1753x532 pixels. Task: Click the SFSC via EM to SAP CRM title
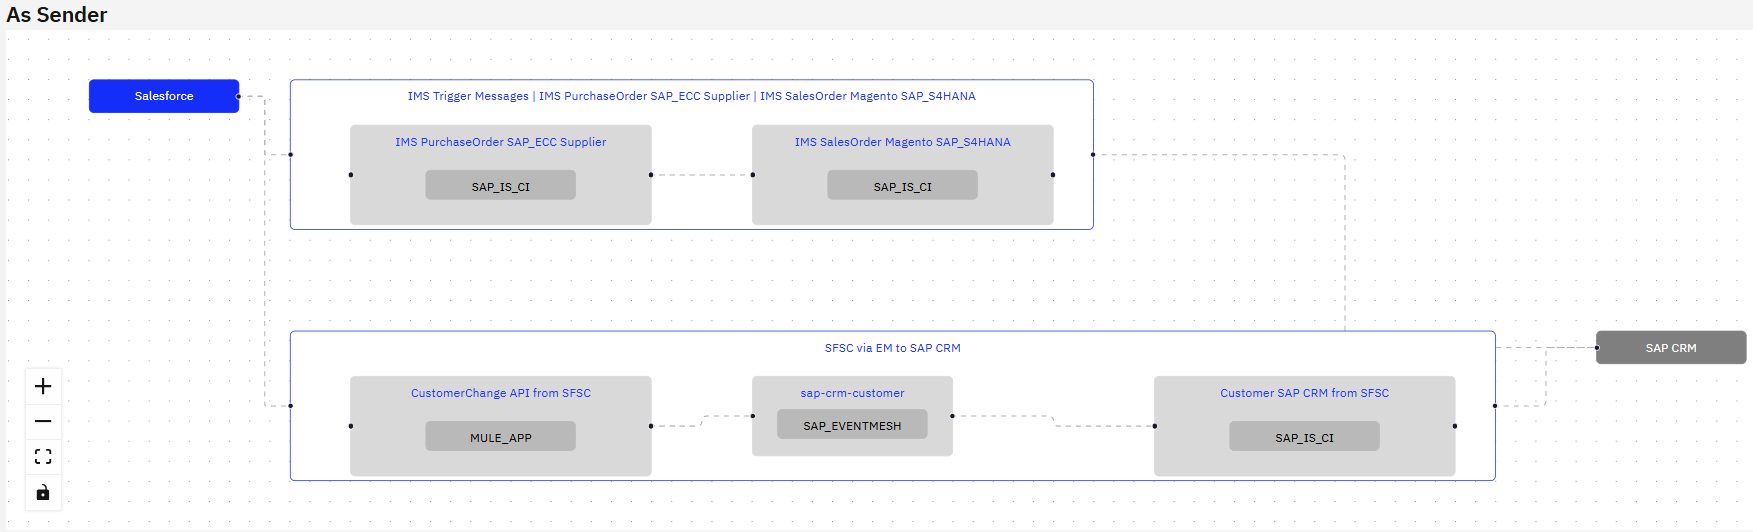(x=892, y=348)
